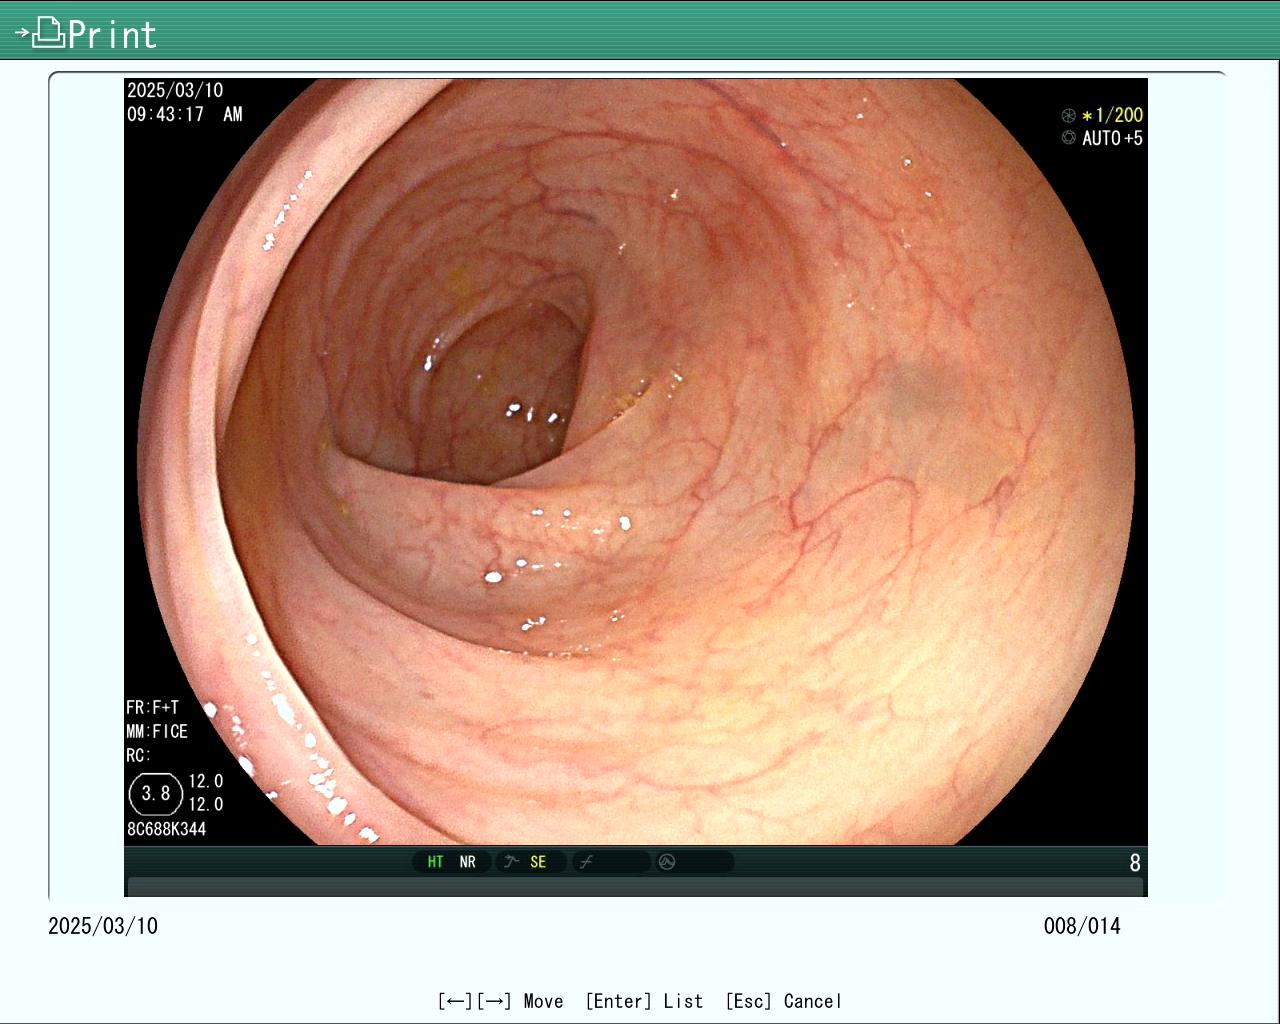
Task: Click the SE structure enhancement indicator
Action: [538, 862]
